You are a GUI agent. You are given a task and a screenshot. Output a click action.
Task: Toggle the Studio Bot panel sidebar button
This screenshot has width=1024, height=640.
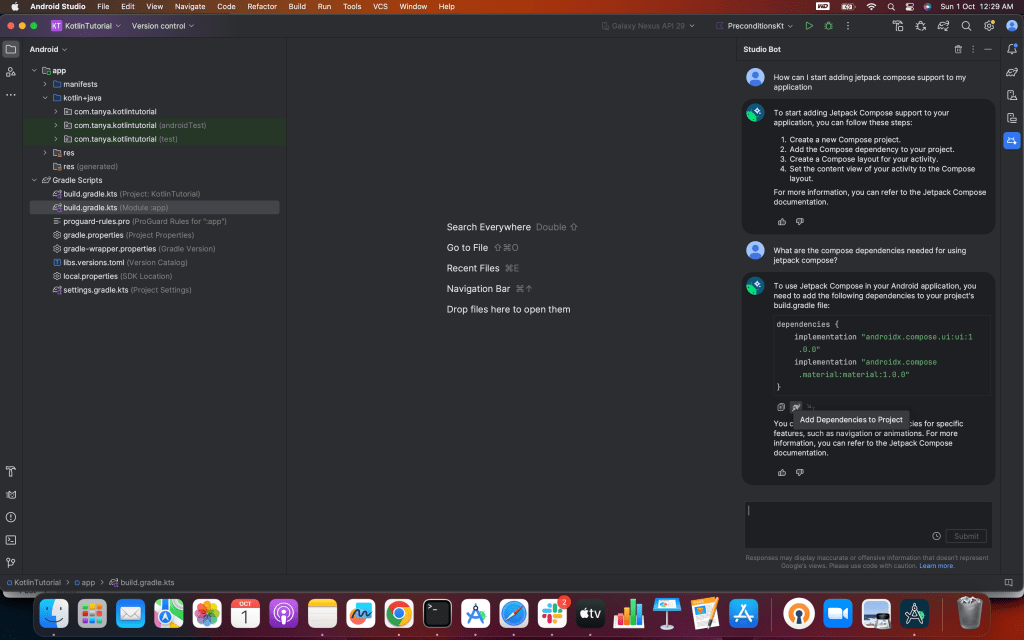[1012, 141]
